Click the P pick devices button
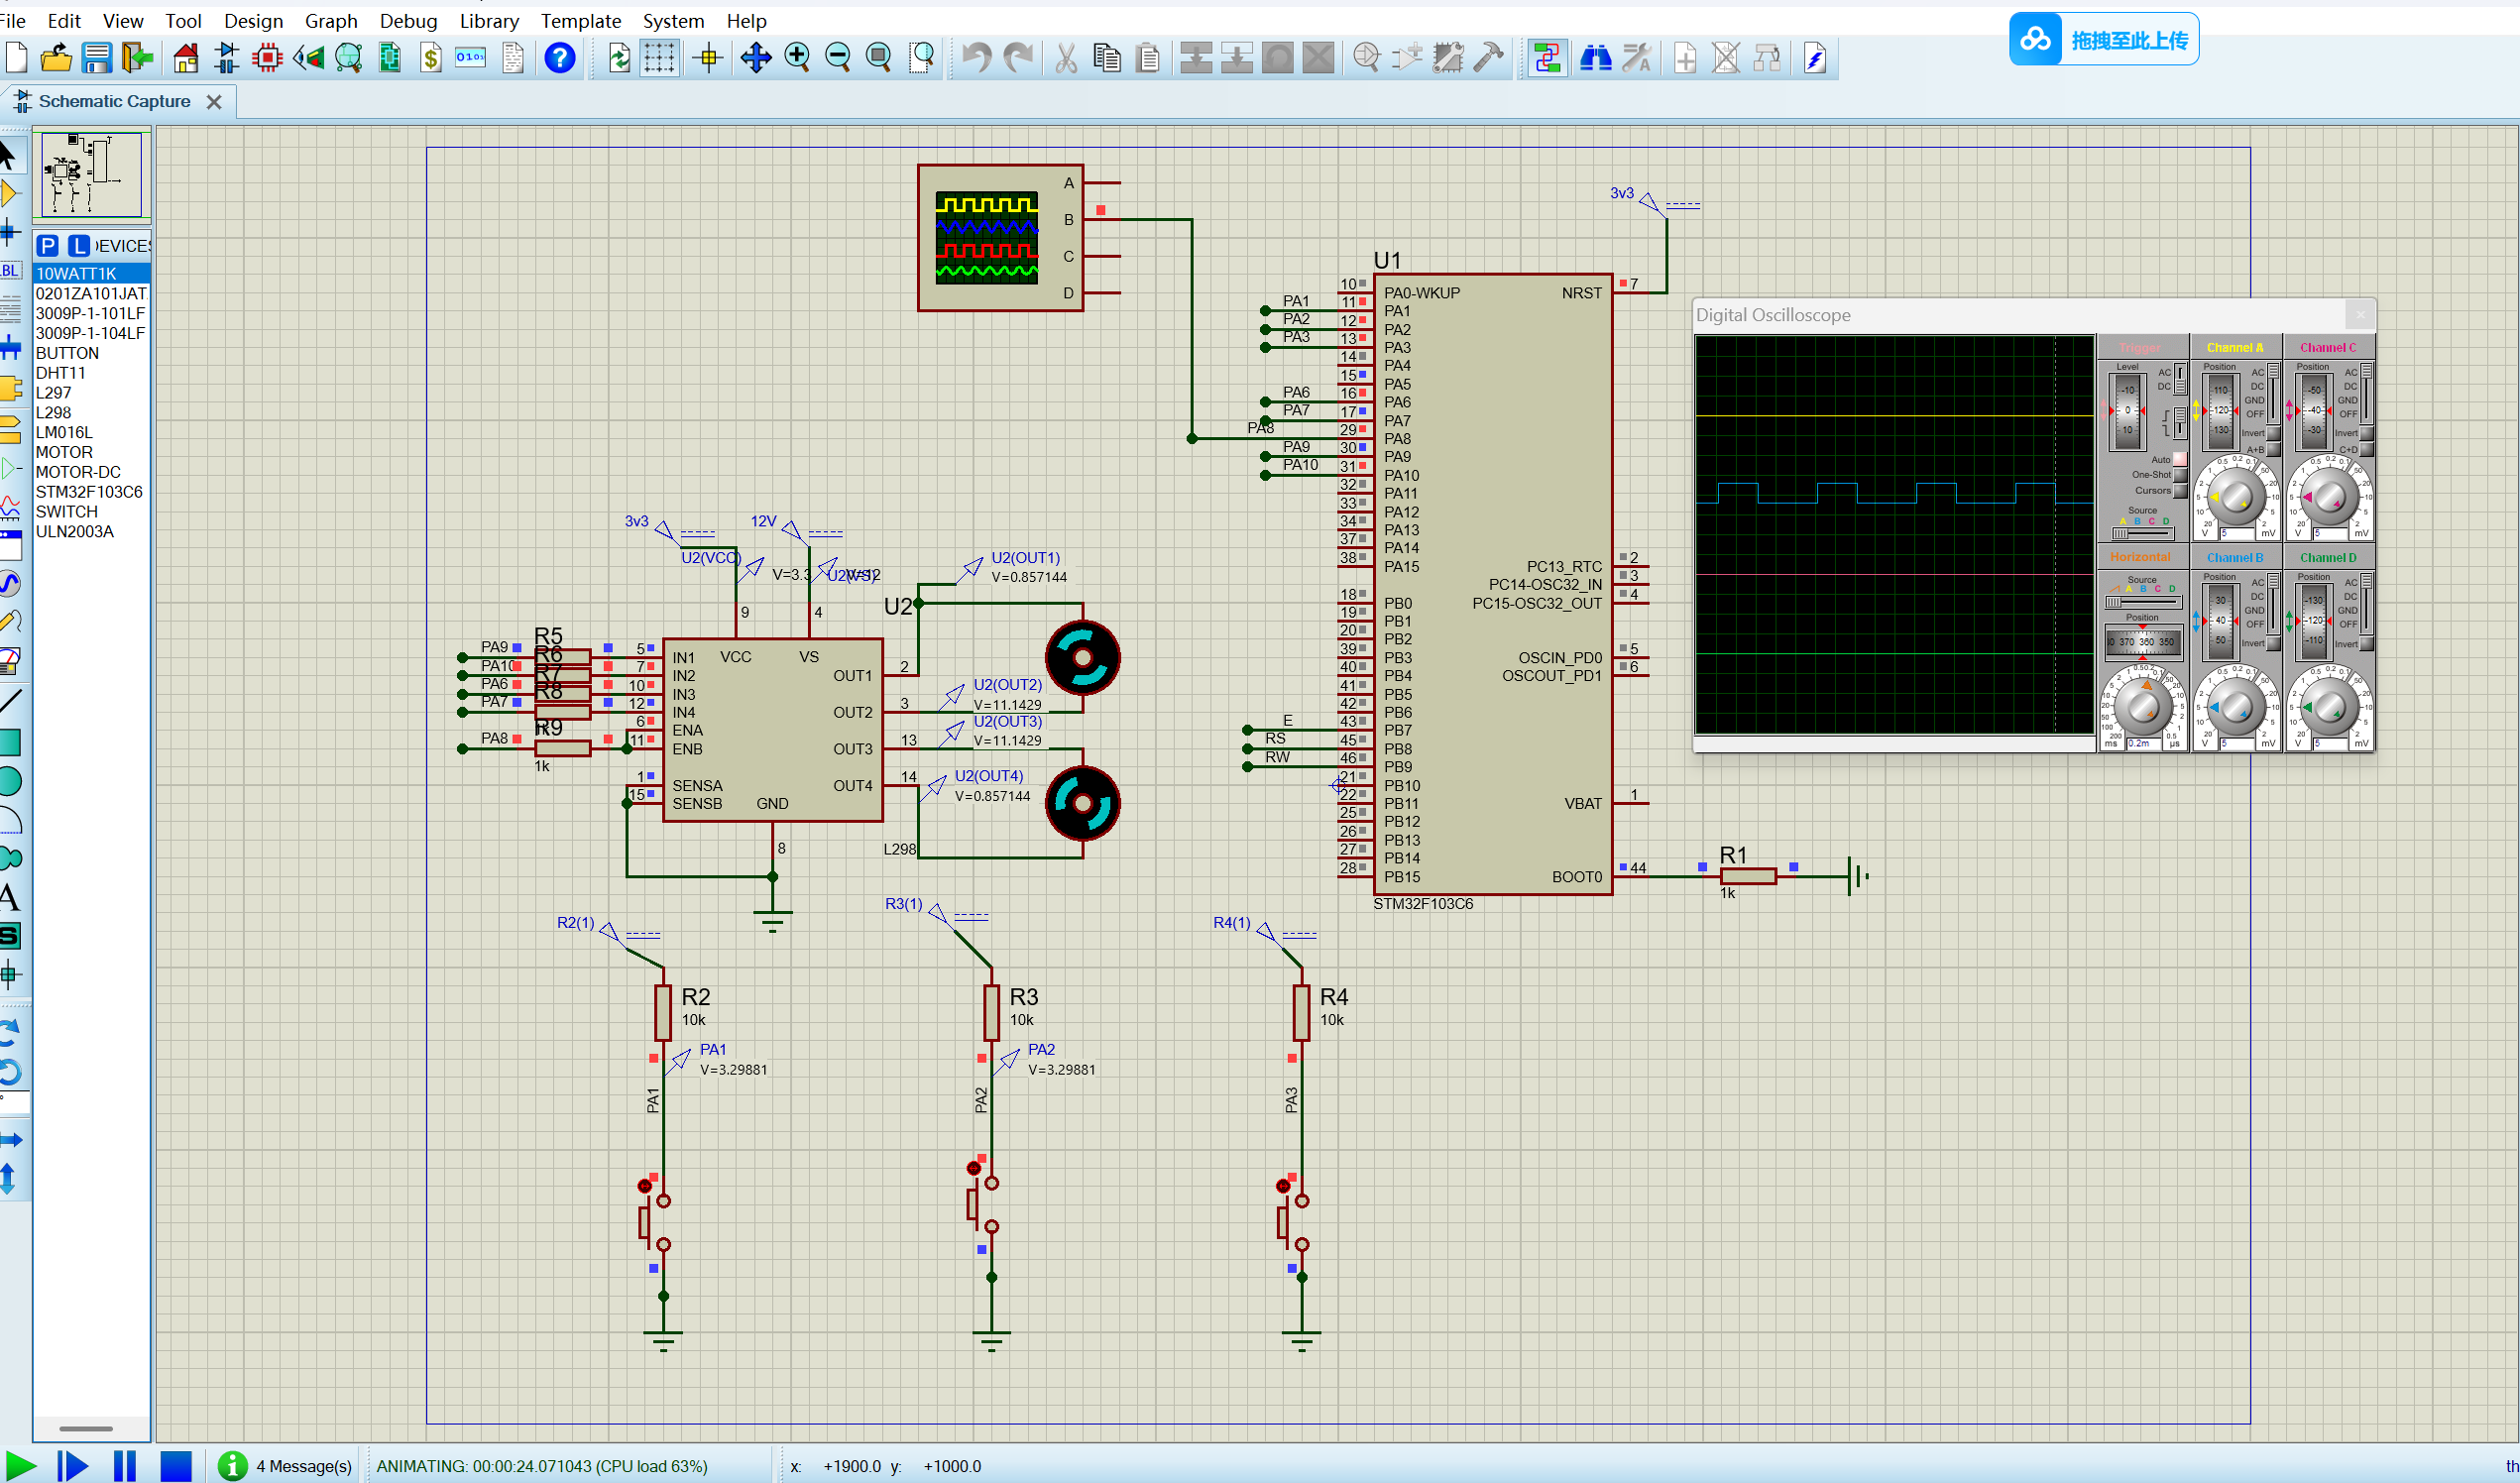 point(47,245)
